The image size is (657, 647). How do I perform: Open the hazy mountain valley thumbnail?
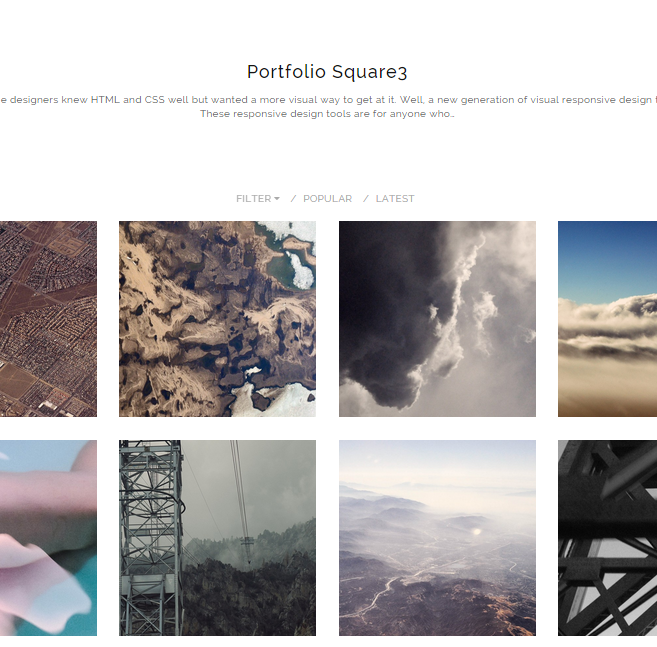(437, 538)
